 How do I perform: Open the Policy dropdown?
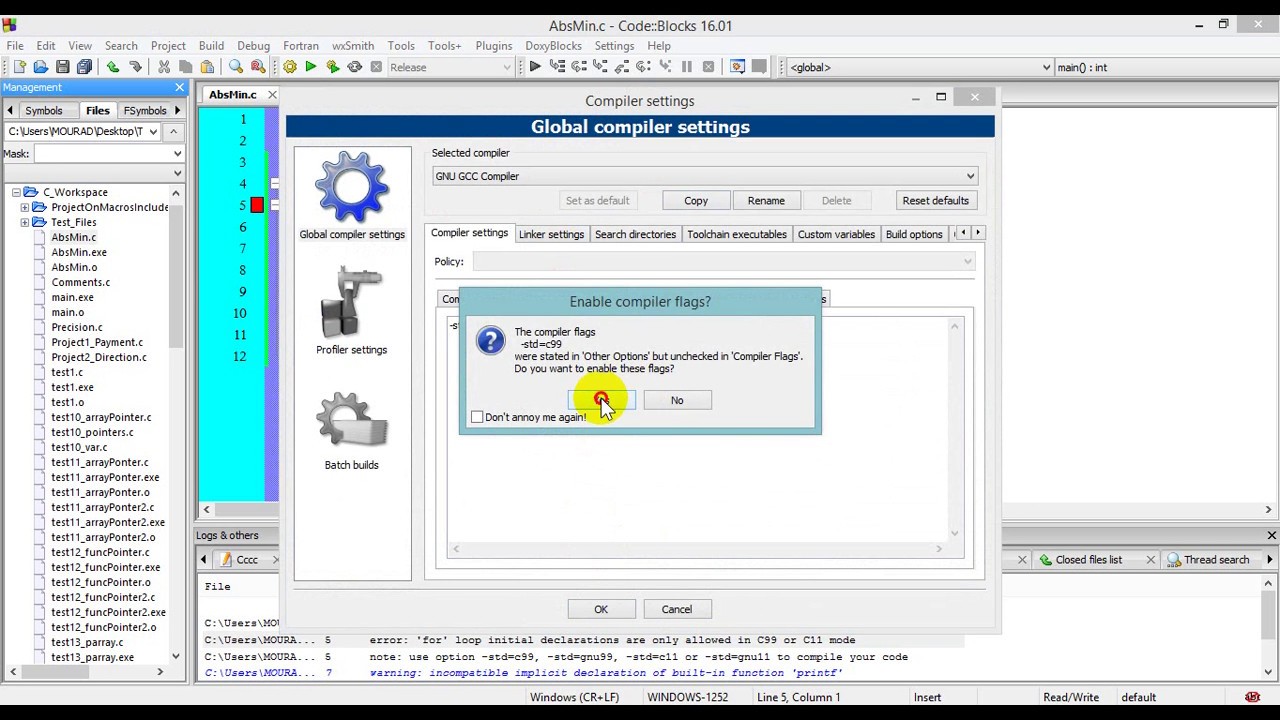pyautogui.click(x=724, y=262)
